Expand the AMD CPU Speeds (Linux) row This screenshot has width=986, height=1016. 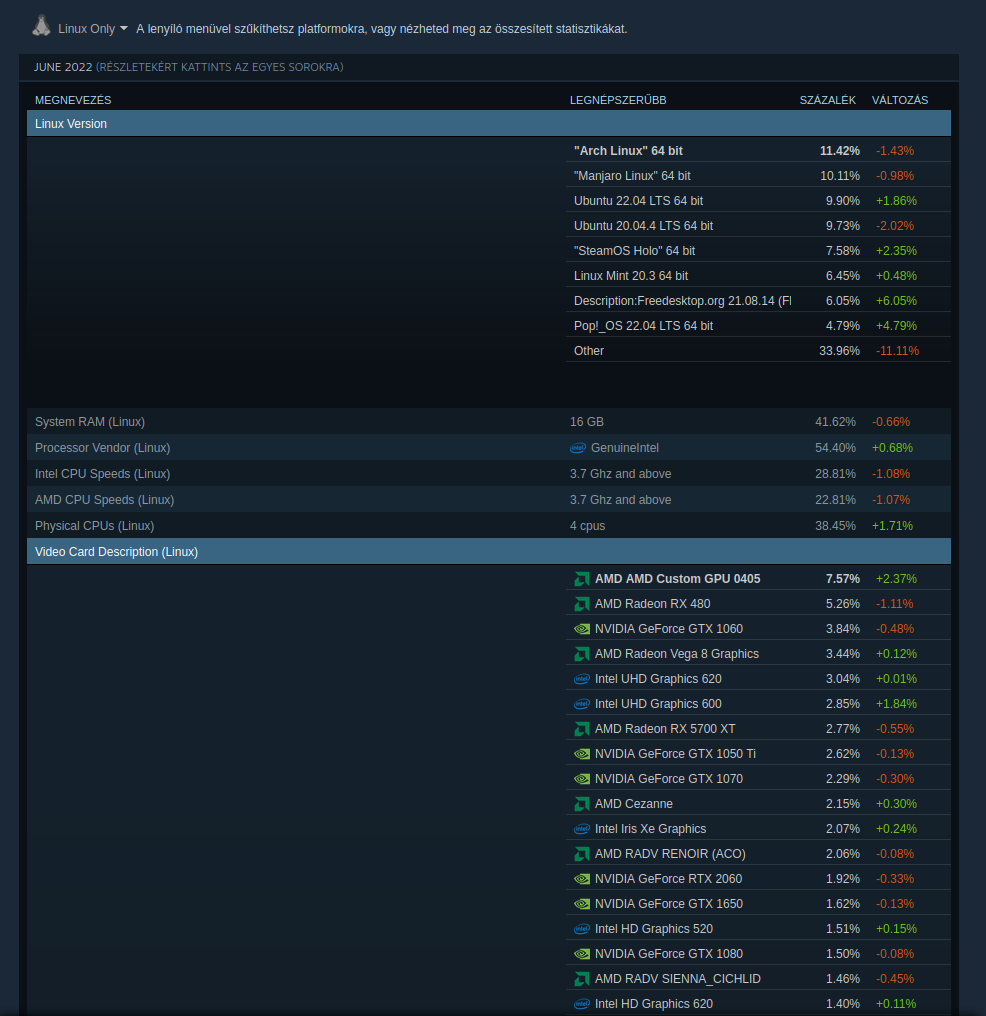tap(488, 500)
